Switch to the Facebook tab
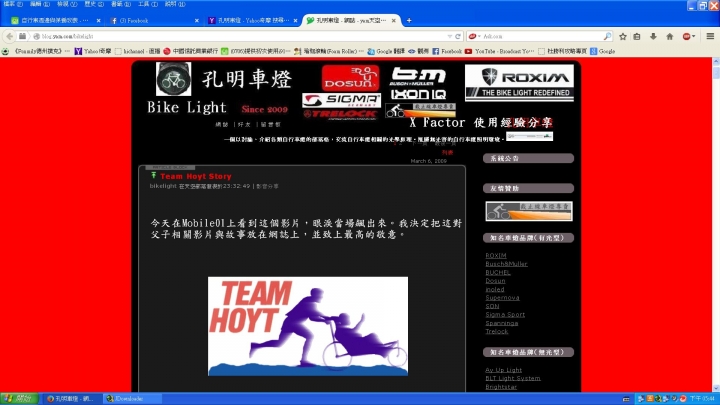The height and width of the screenshot is (405, 720). [154, 21]
